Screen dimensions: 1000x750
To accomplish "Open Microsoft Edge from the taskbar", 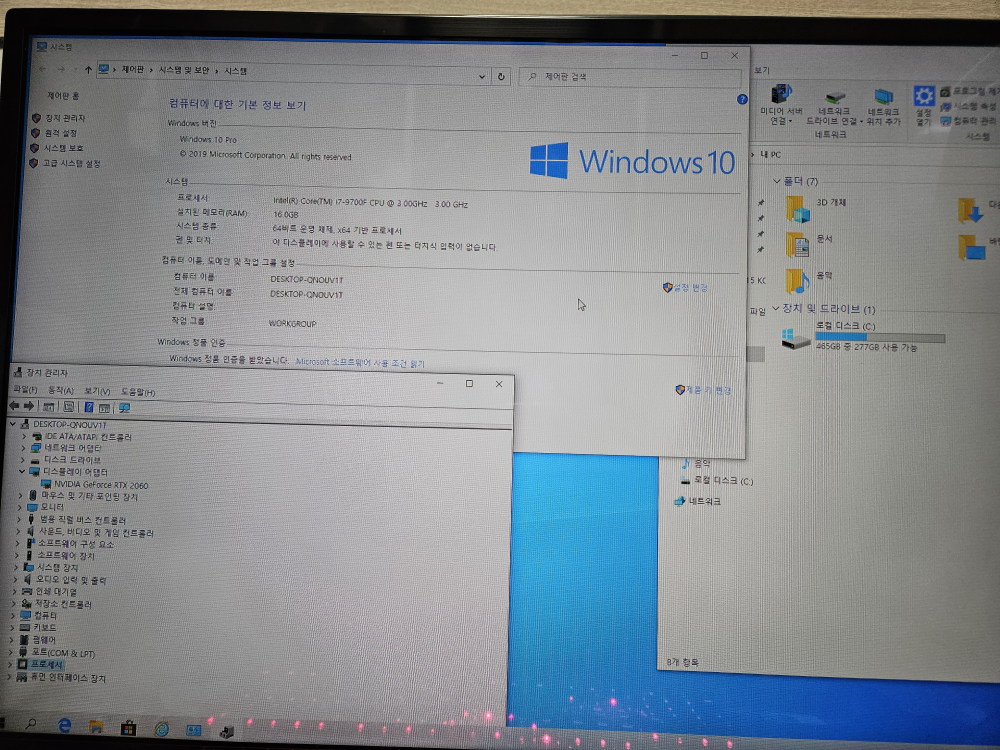I will click(64, 725).
